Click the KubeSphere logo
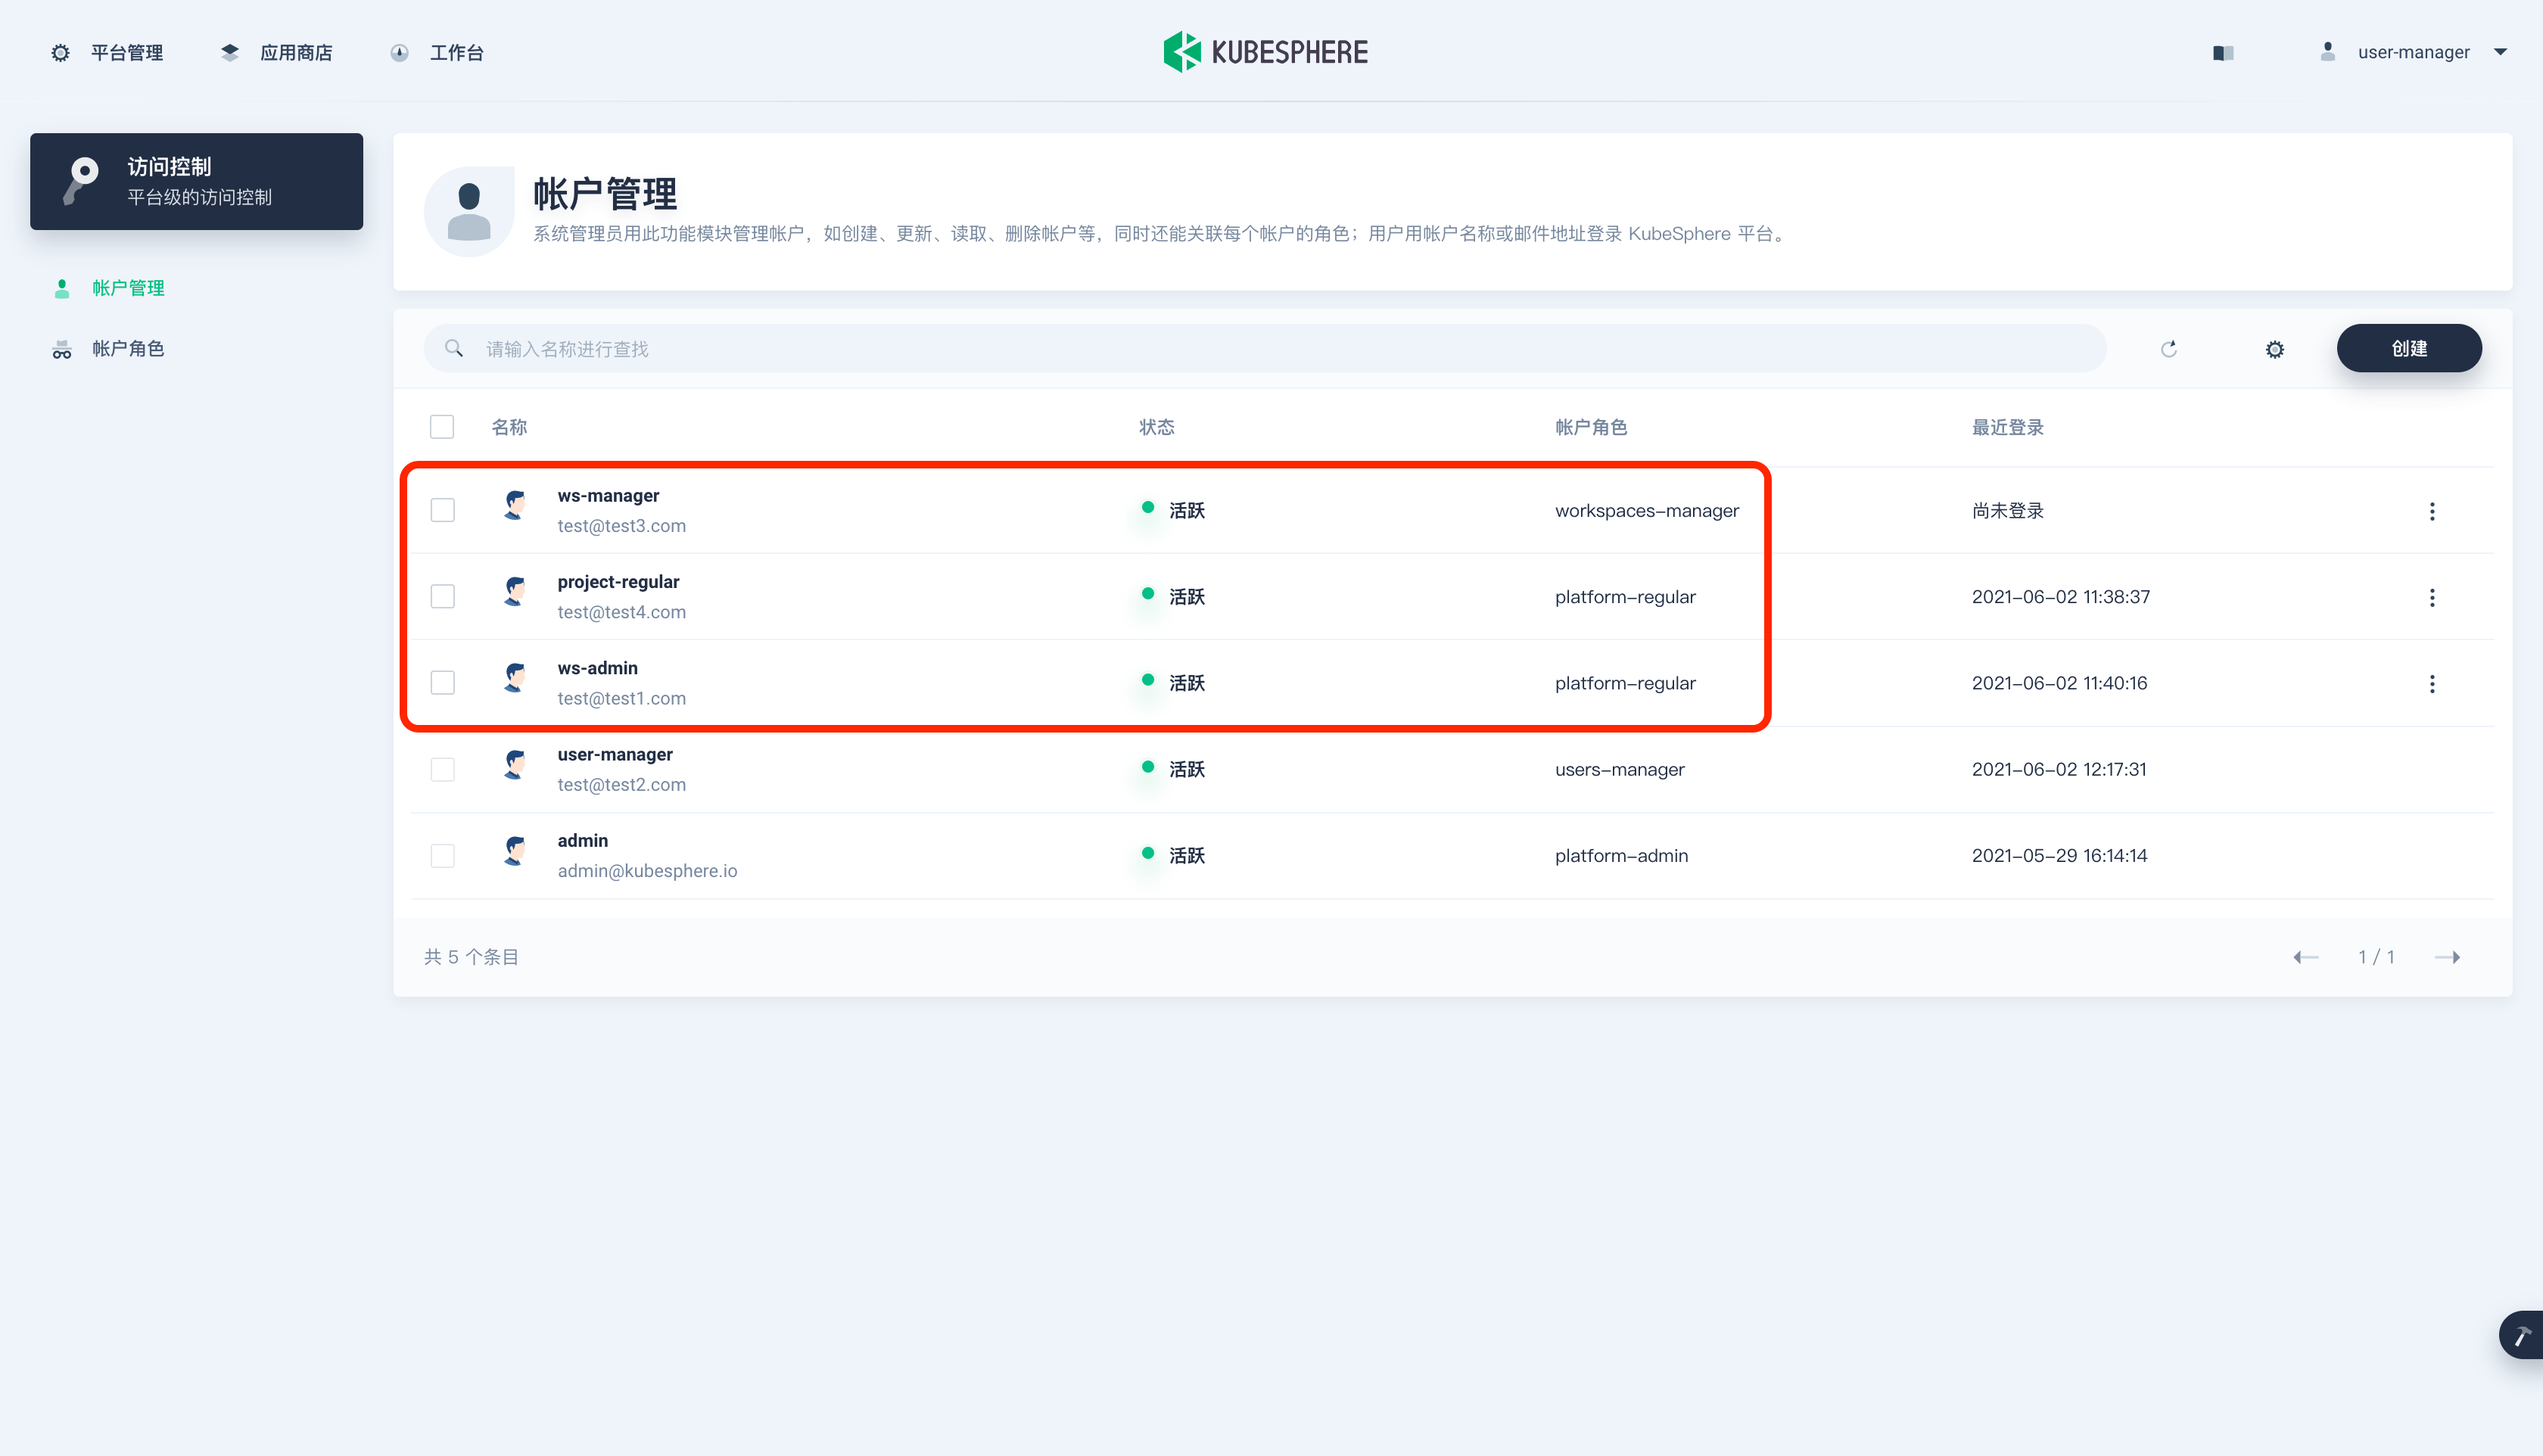Screen dimensions: 2543x1456 click(x=1265, y=52)
